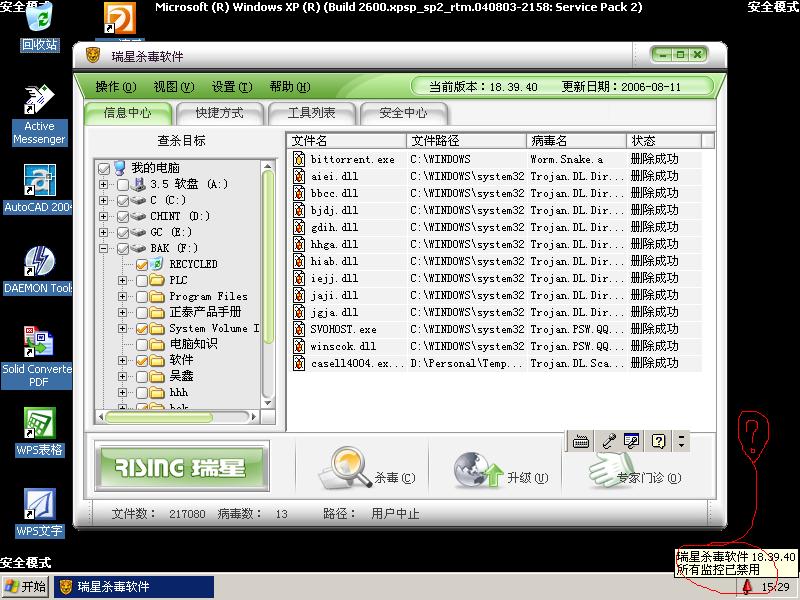Toggle GC (E:) drive checkbox
This screenshot has width=800, height=600.
click(123, 233)
